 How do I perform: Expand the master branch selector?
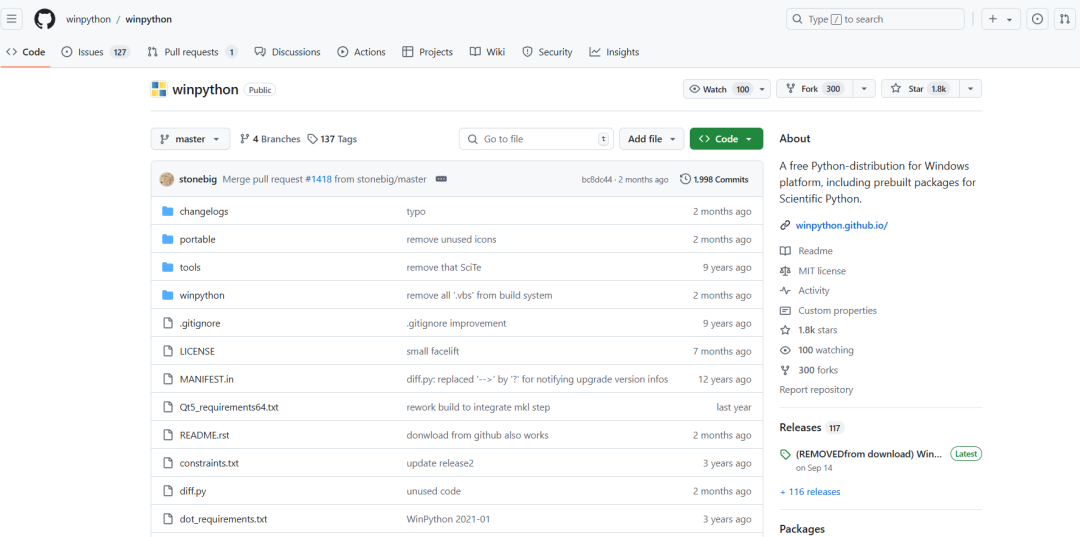[x=190, y=139]
